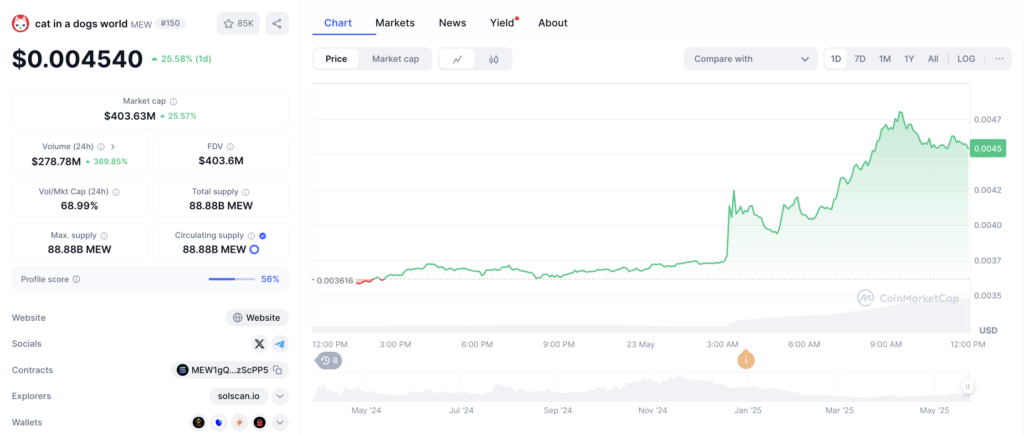Switch to candlestick chart view

pos(494,59)
